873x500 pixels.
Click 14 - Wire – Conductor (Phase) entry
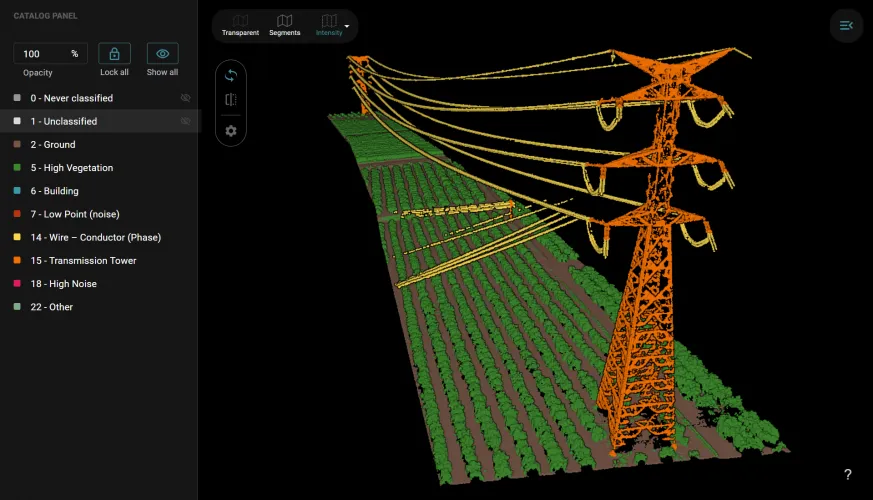(95, 237)
